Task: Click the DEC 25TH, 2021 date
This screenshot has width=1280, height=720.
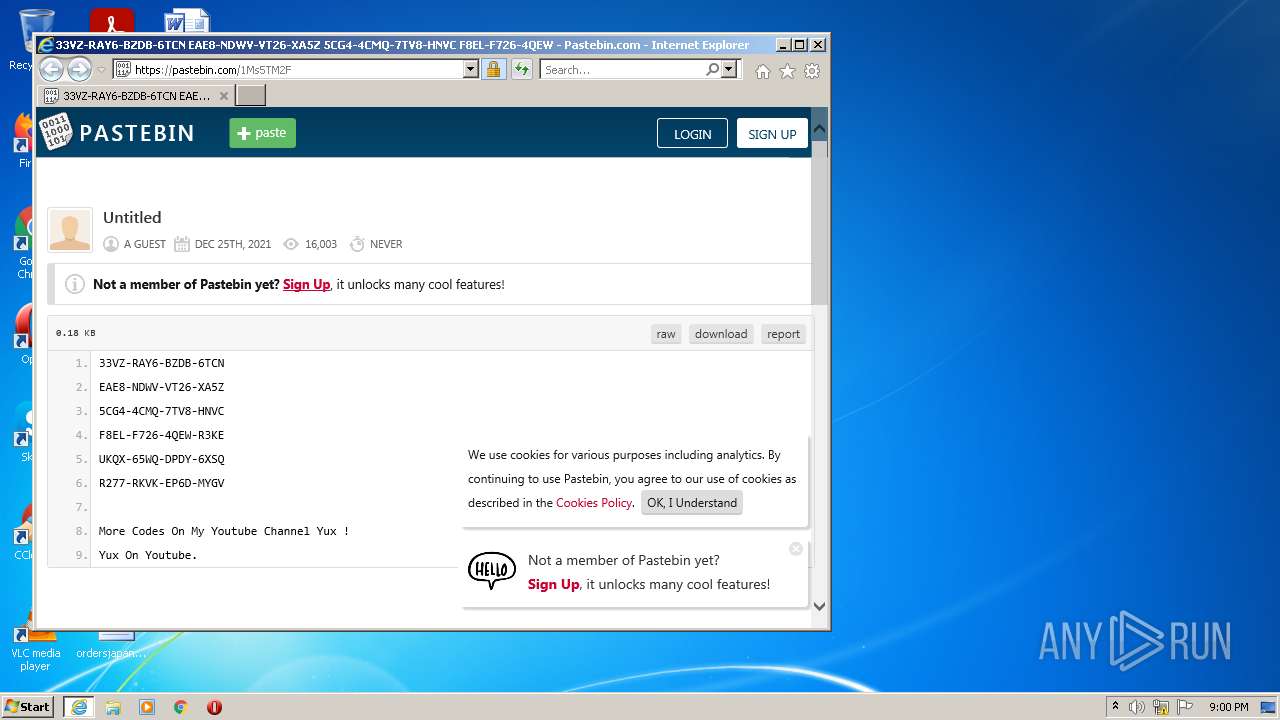Action: tap(232, 244)
